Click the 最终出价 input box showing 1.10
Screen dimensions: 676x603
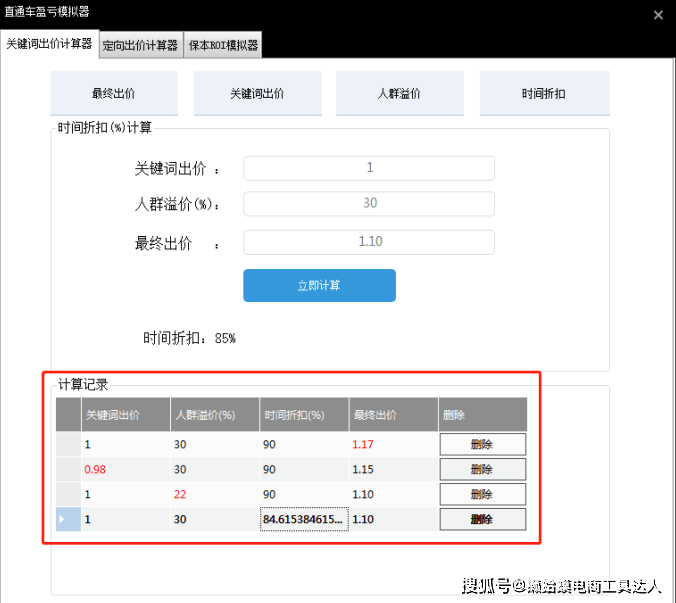(x=369, y=241)
